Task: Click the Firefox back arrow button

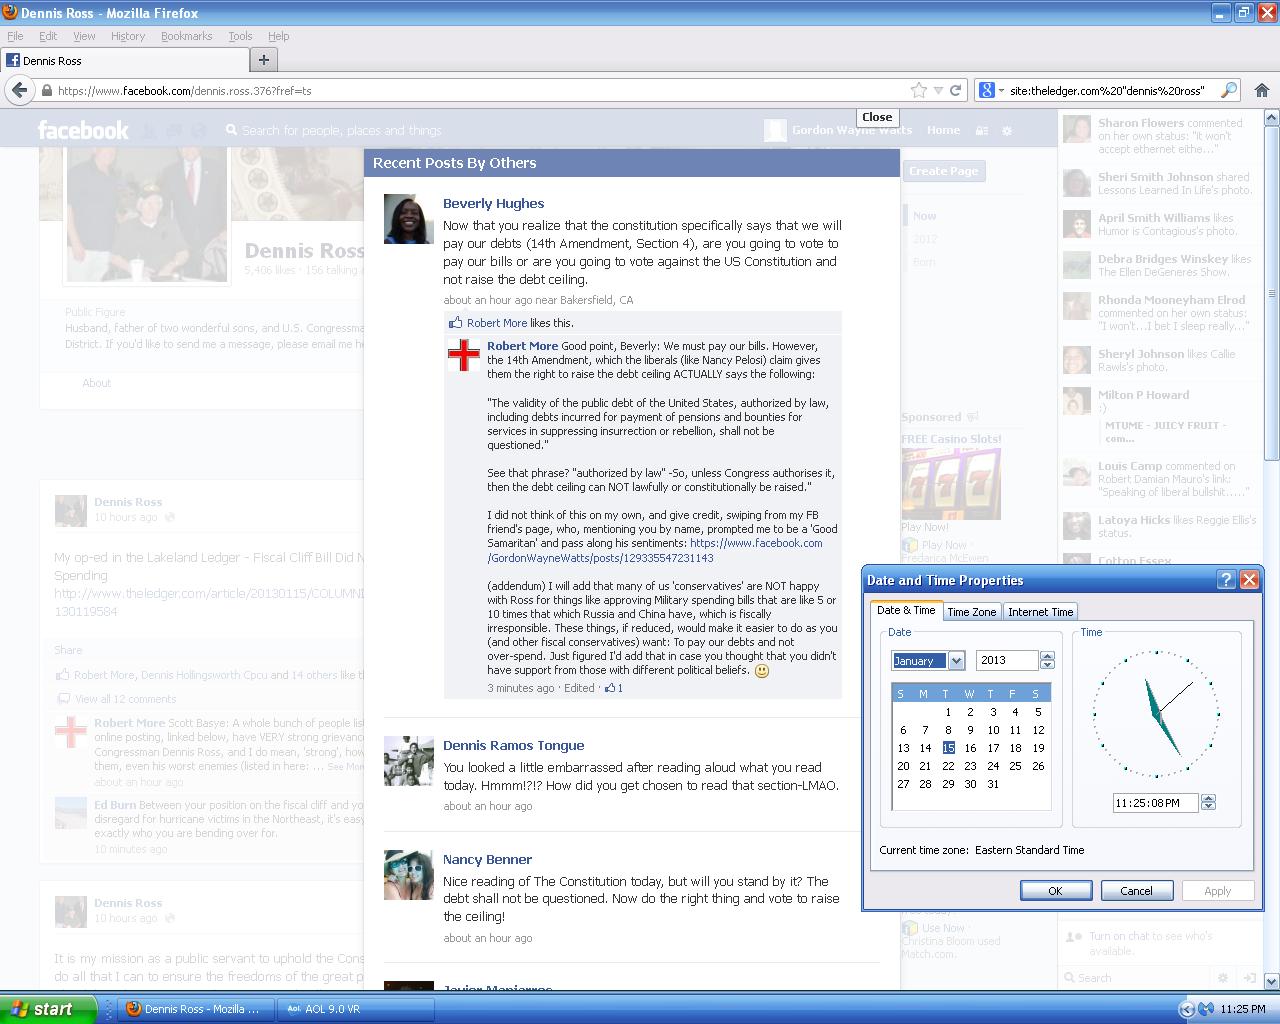Action: [x=19, y=90]
